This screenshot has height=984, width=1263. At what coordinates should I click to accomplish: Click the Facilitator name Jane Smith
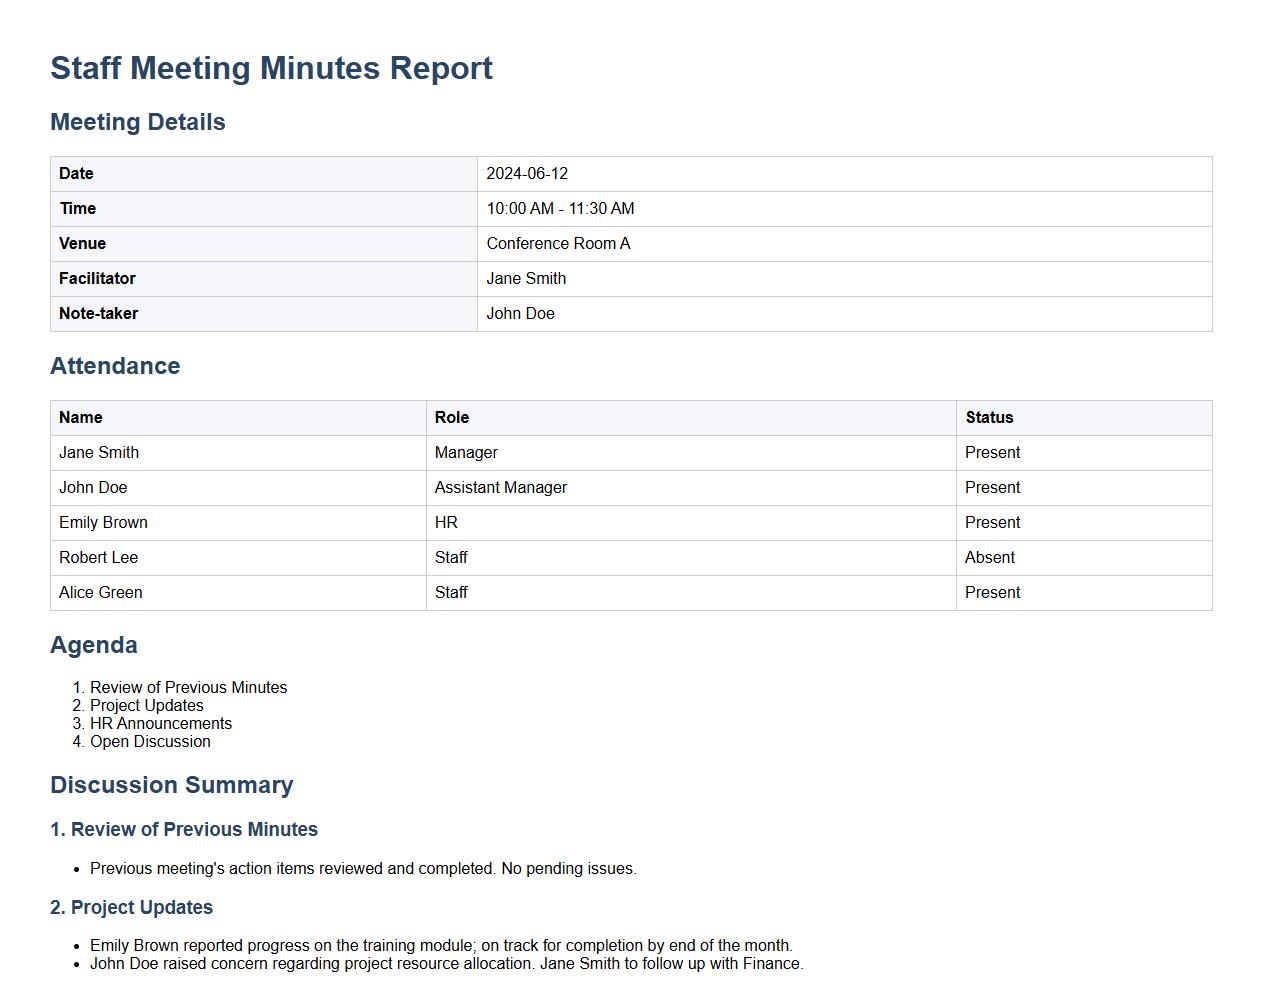[x=526, y=278]
